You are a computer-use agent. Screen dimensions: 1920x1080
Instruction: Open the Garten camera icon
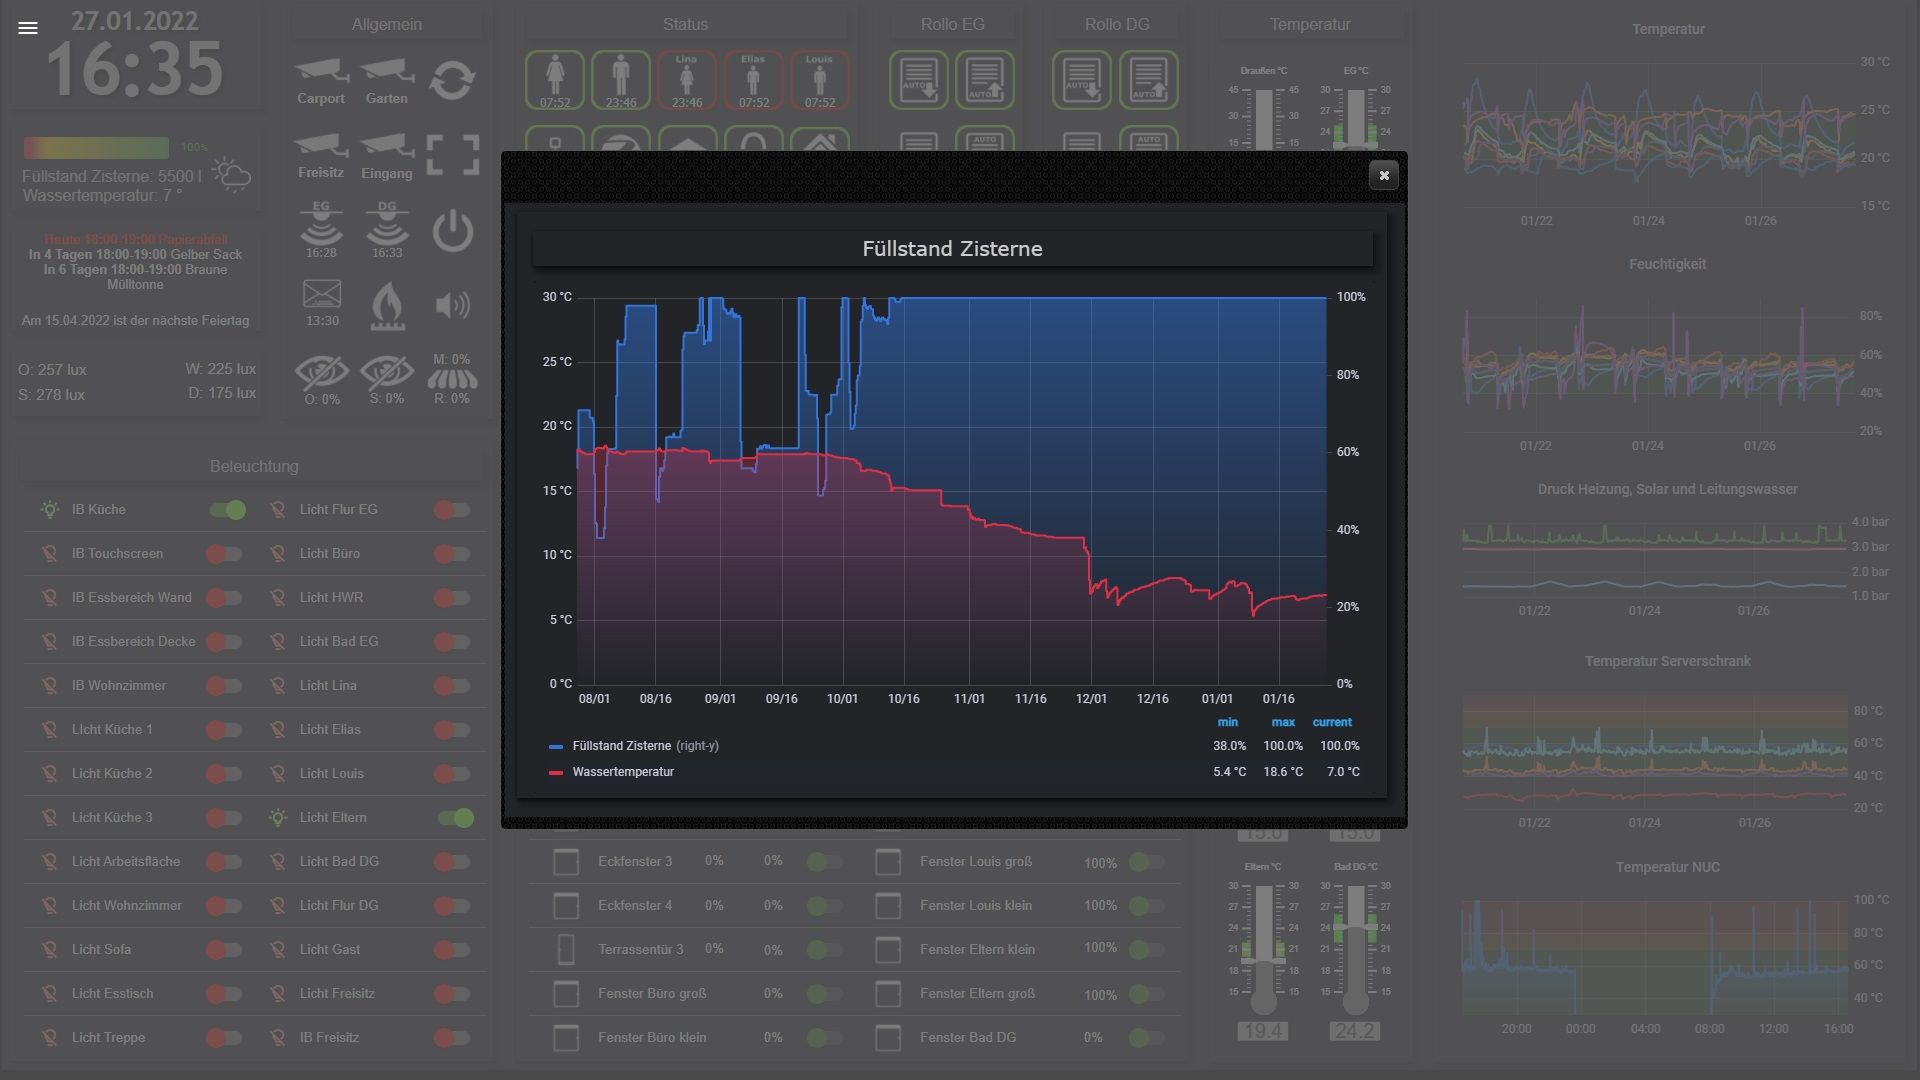tap(387, 72)
